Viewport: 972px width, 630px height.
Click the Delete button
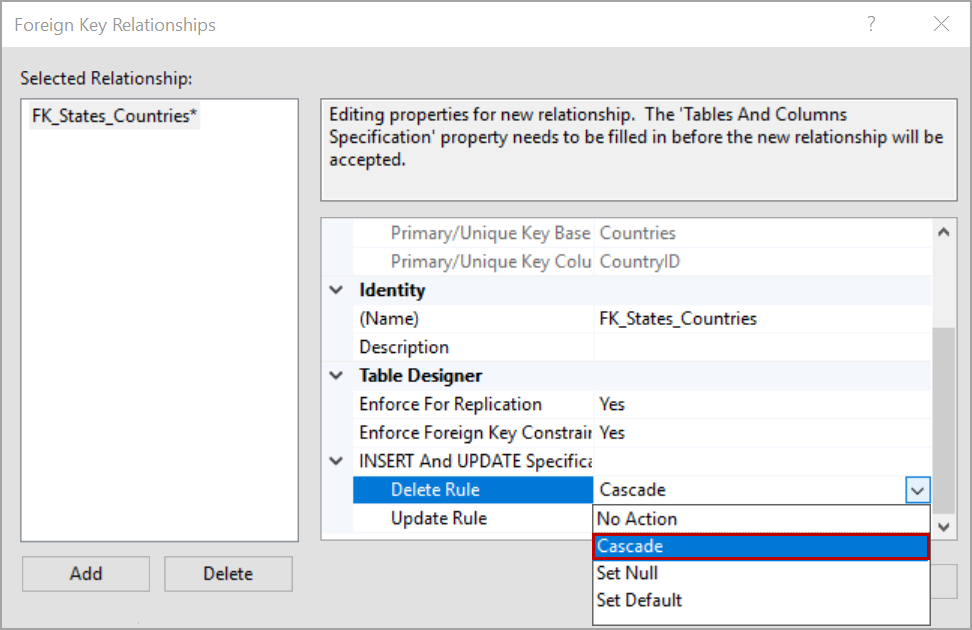pyautogui.click(x=228, y=573)
